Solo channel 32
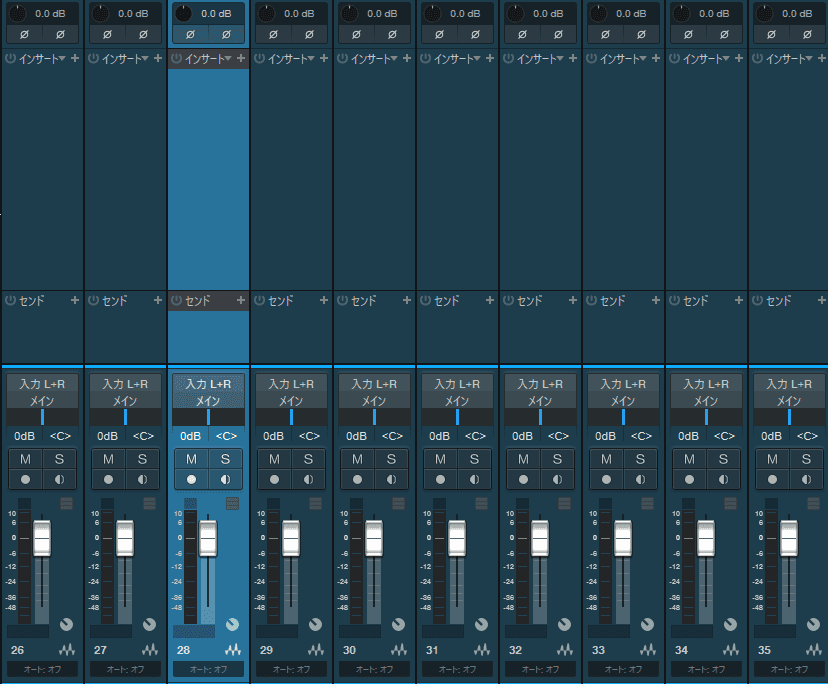This screenshot has height=684, width=828. click(557, 459)
